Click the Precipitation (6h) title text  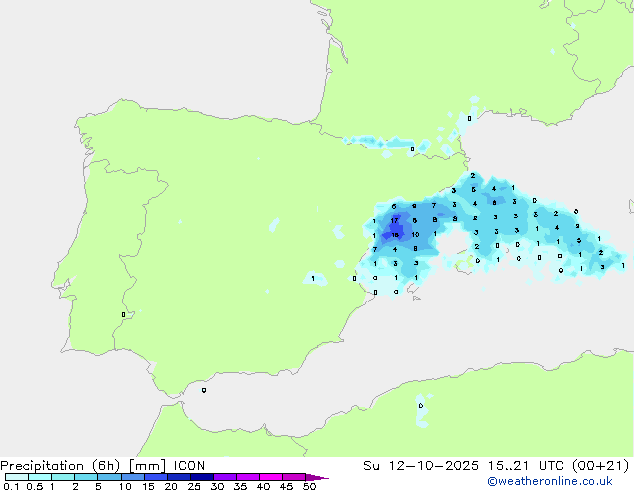[x=60, y=466]
